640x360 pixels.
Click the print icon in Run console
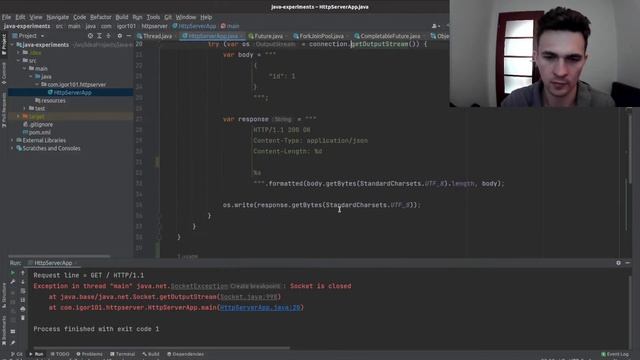(22, 309)
